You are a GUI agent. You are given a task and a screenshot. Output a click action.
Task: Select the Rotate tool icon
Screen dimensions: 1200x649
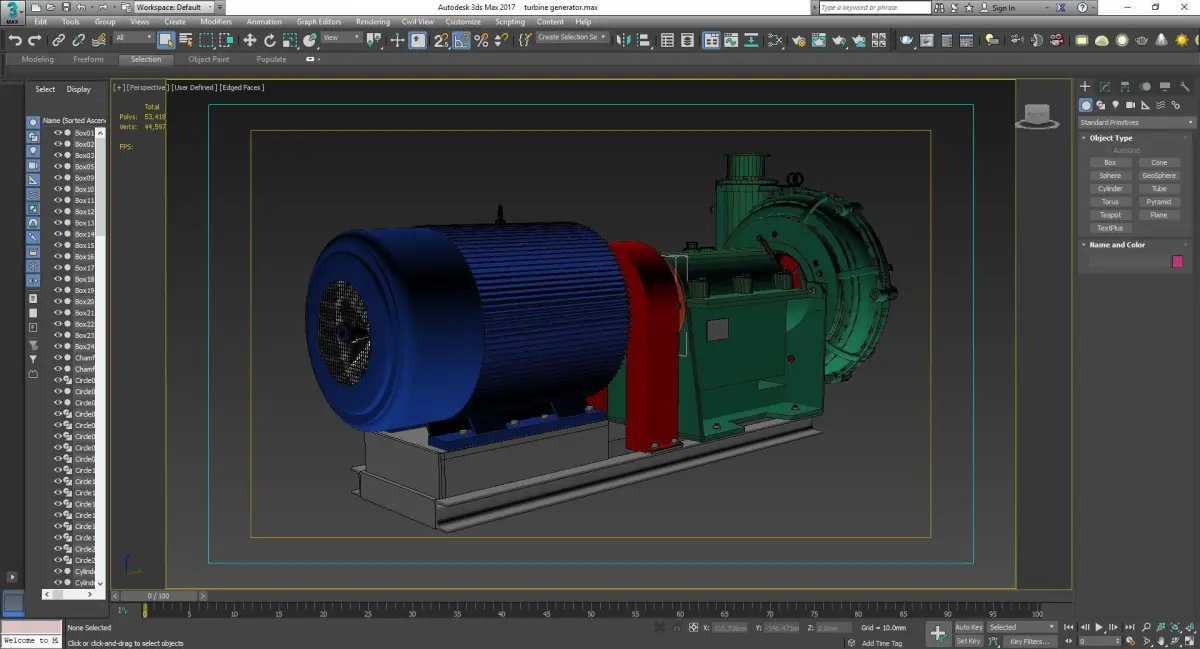click(270, 40)
